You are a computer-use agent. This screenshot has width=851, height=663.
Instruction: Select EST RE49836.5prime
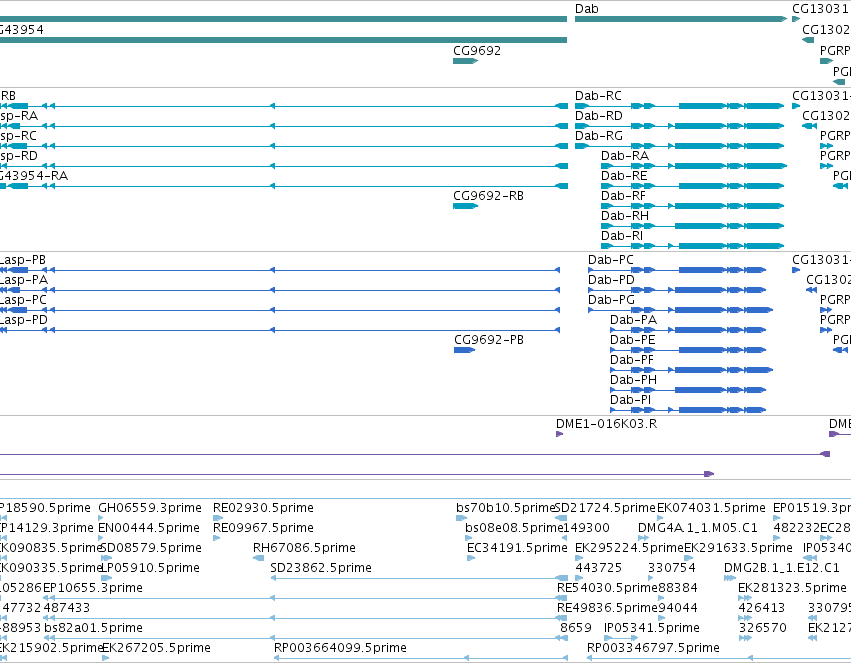click(607, 608)
